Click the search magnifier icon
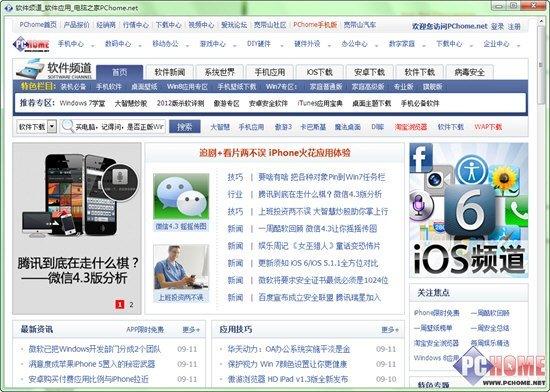The height and width of the screenshot is (392, 550). [x=67, y=126]
